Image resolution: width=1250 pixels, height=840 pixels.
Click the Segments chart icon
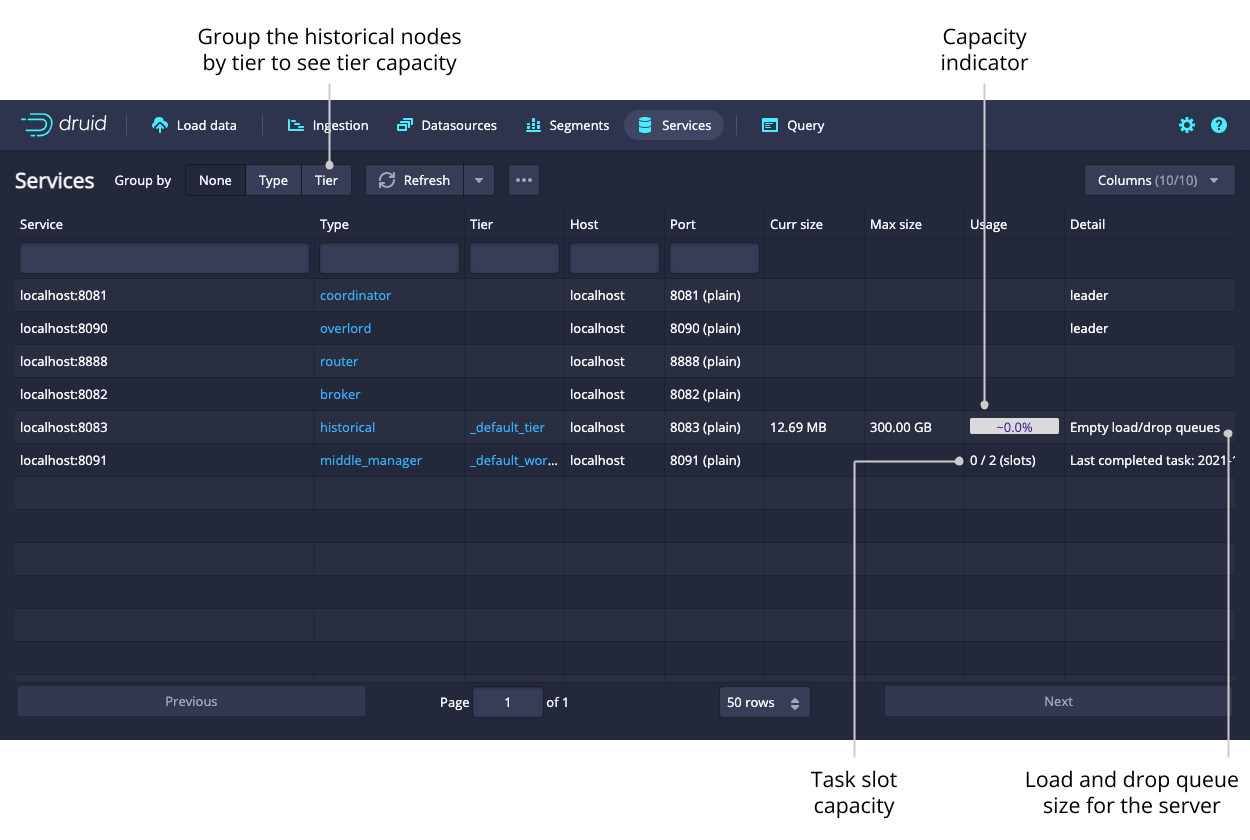533,125
